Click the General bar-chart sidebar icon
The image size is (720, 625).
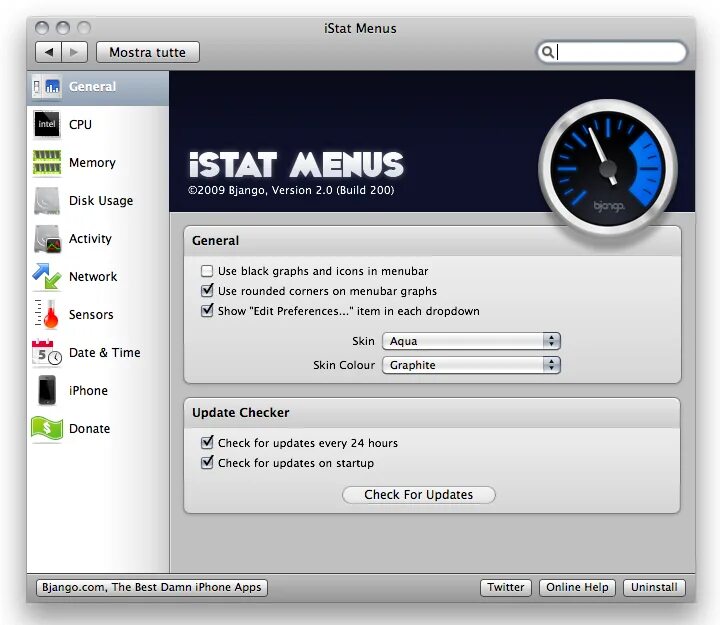pos(47,86)
